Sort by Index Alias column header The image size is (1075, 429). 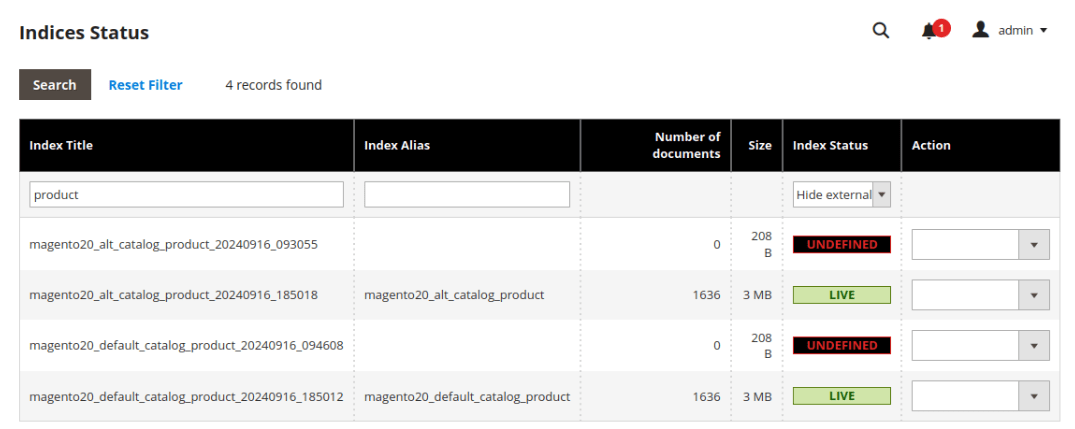397,145
